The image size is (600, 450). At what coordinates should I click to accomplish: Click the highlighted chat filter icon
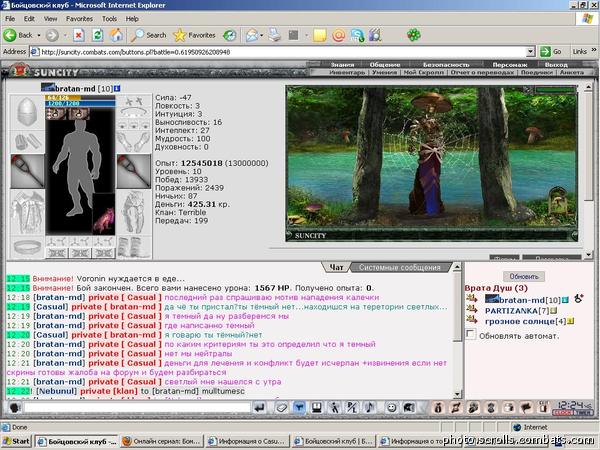(x=299, y=408)
